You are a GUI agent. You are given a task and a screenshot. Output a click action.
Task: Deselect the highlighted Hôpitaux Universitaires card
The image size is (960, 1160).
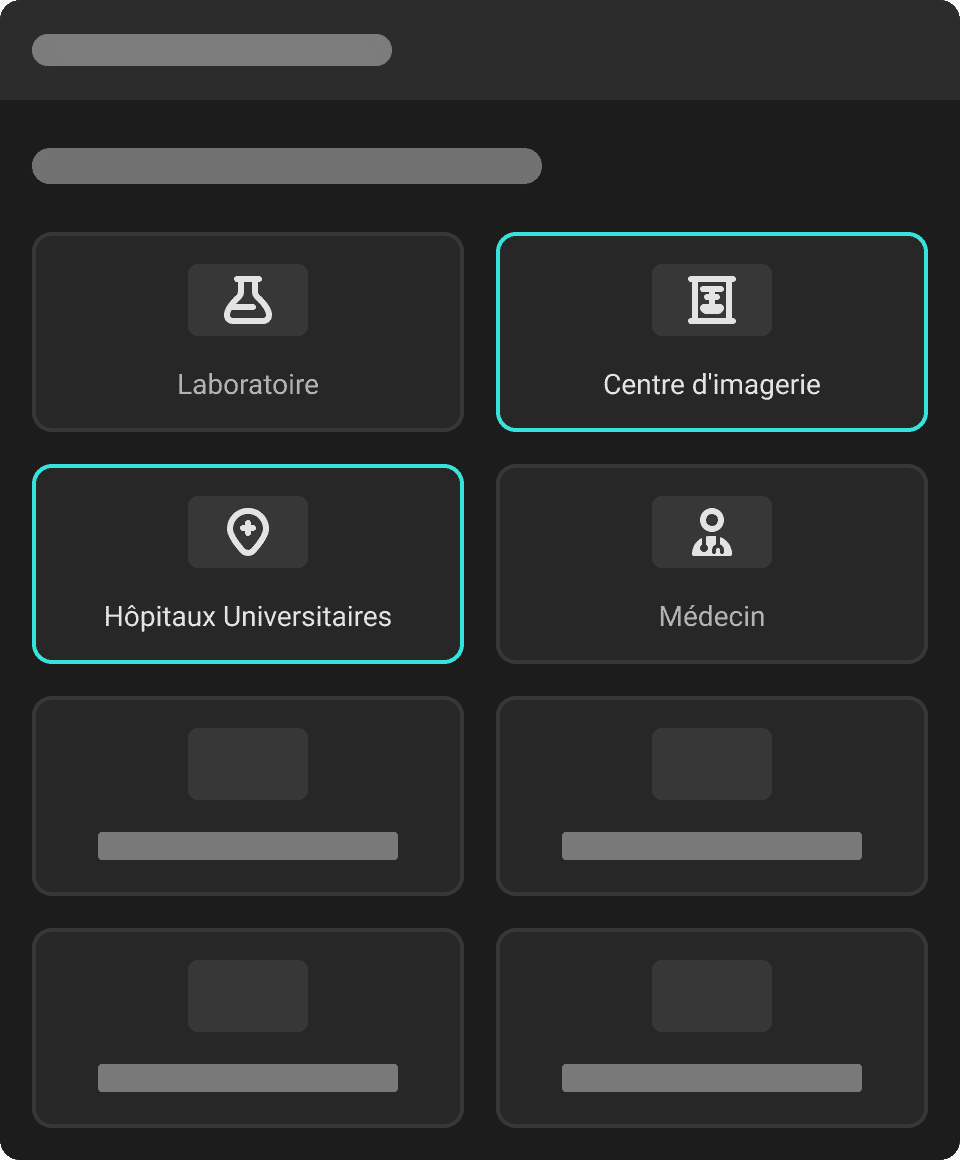[x=248, y=564]
